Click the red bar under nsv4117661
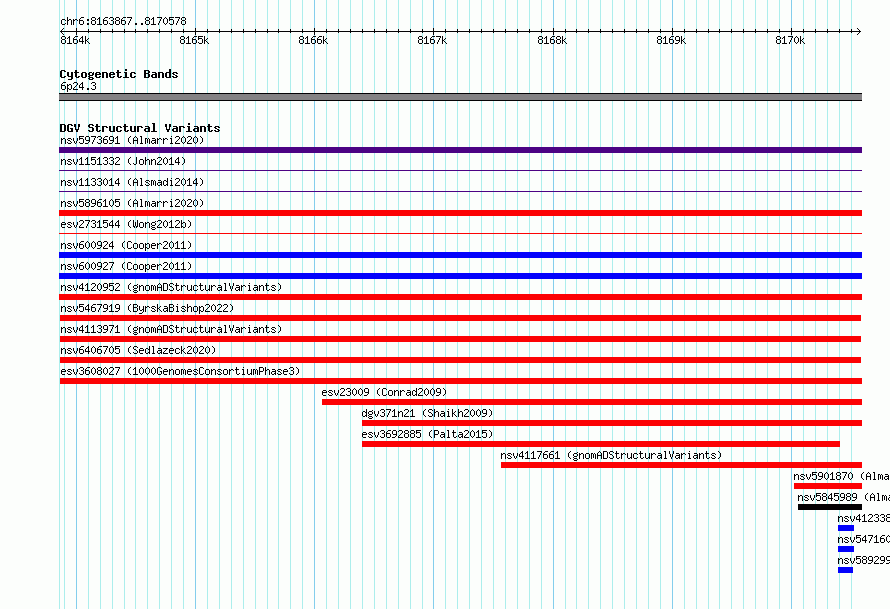This screenshot has width=890, height=609. (x=681, y=465)
